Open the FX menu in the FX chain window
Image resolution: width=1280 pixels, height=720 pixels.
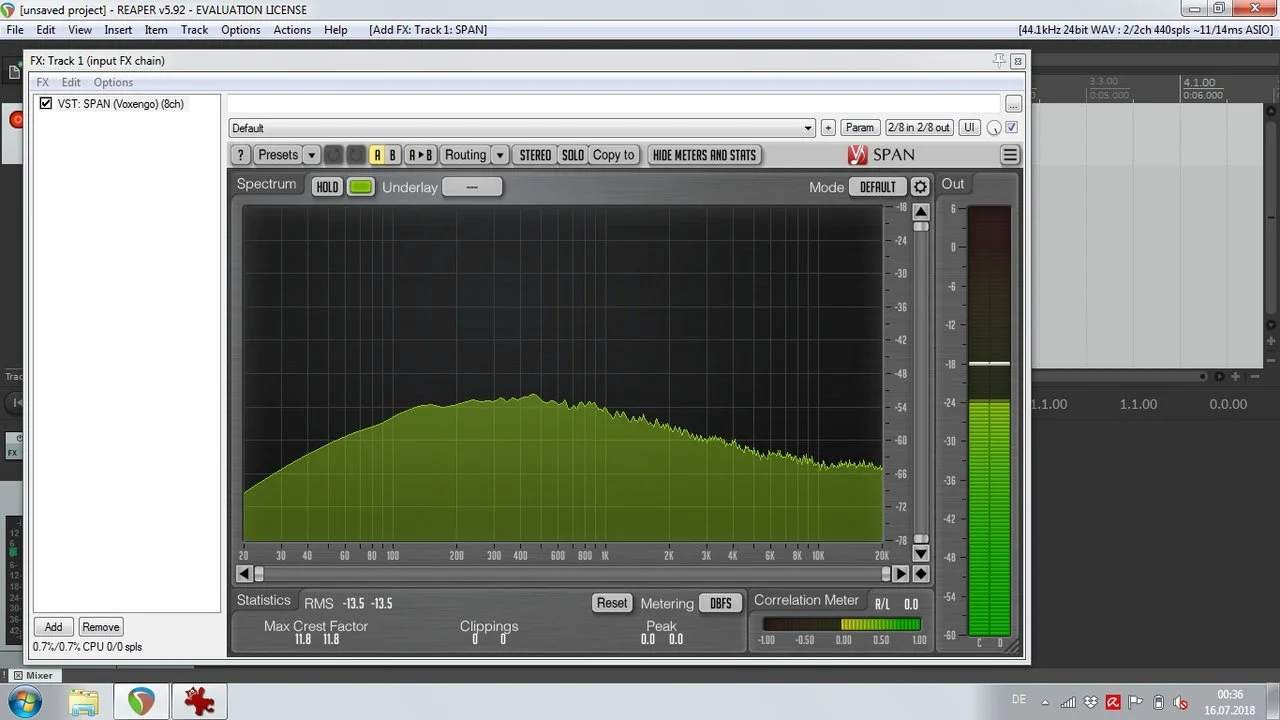point(42,82)
